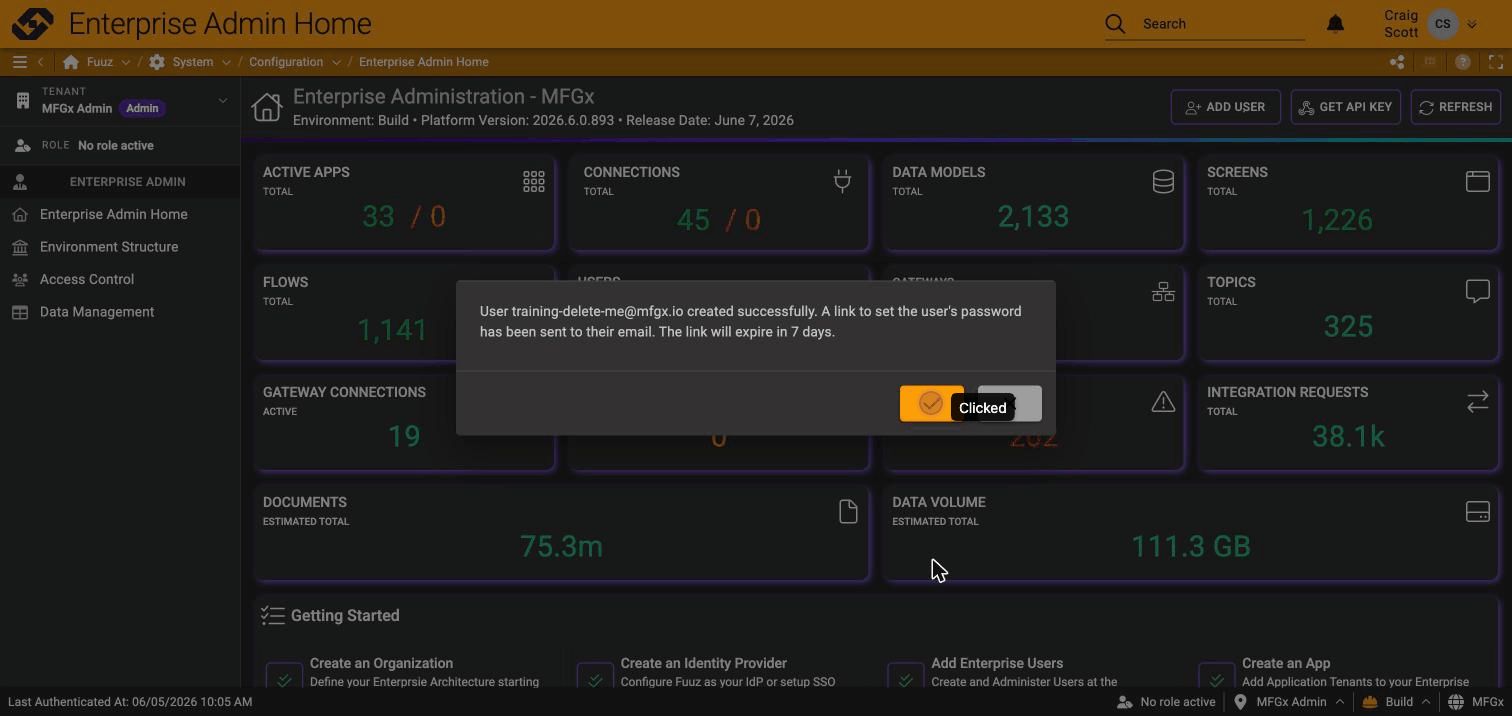Click the search magnifier icon
Viewport: 1512px width, 716px height.
[x=1115, y=24]
